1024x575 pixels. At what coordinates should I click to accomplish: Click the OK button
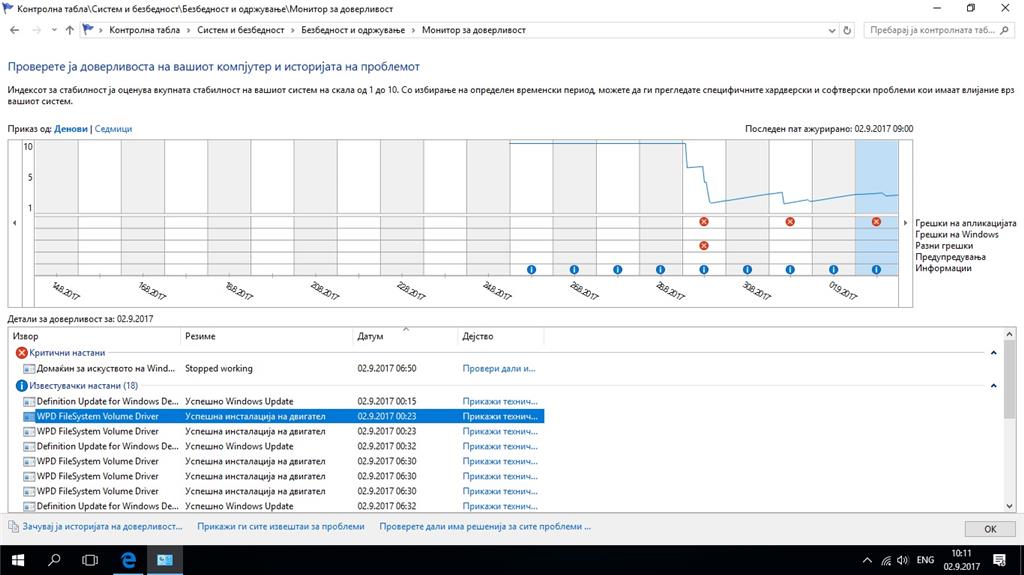pyautogui.click(x=990, y=529)
